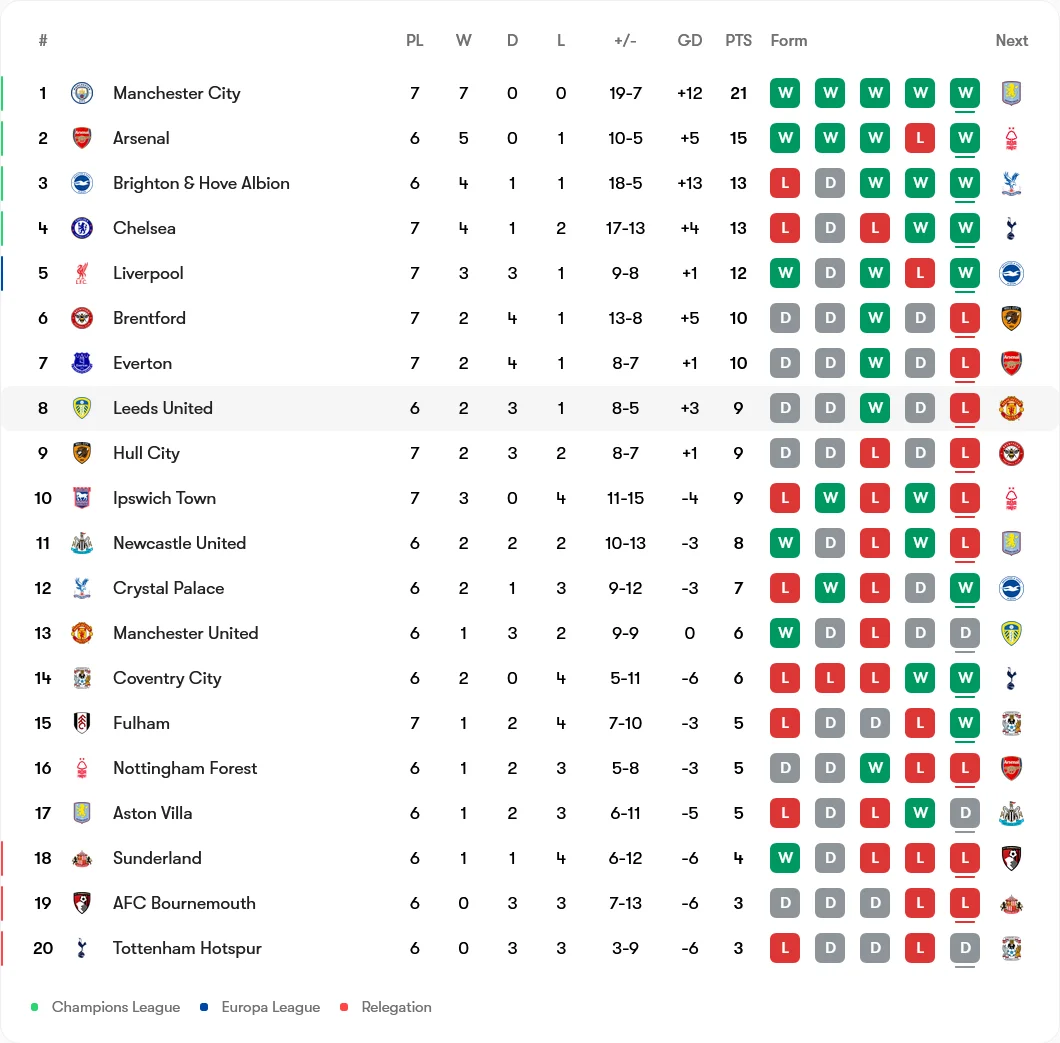This screenshot has width=1060, height=1043.
Task: Select the highlighted Leeds United row
Action: (x=530, y=408)
